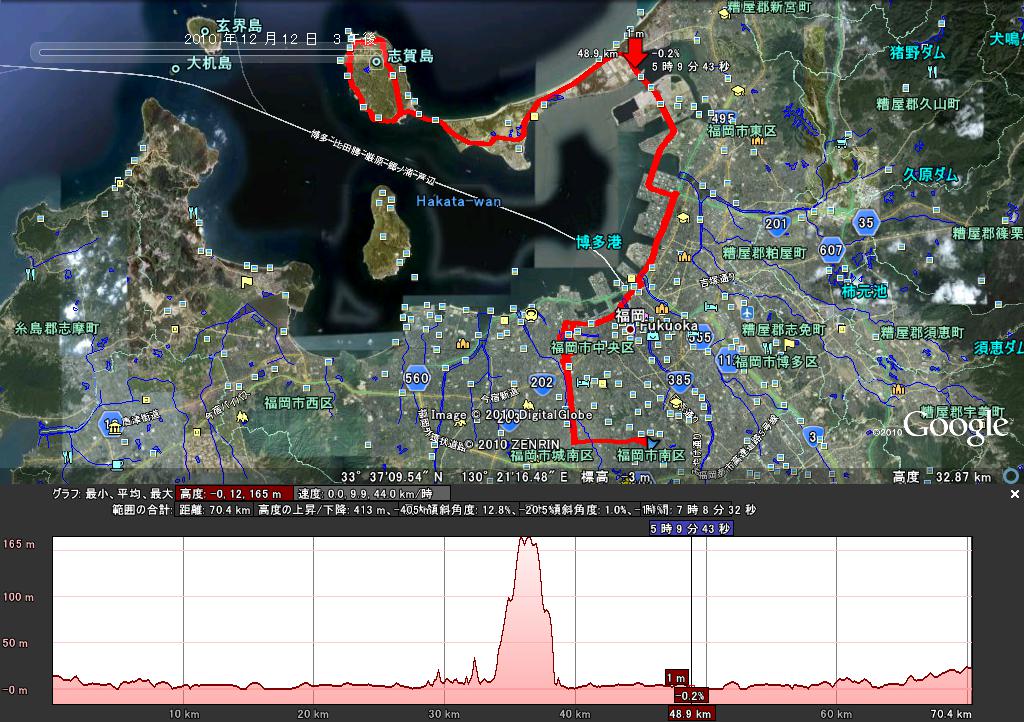Click the restaurant icon left of the coffee cup
The height and width of the screenshot is (722, 1024).
pyautogui.click(x=67, y=456)
